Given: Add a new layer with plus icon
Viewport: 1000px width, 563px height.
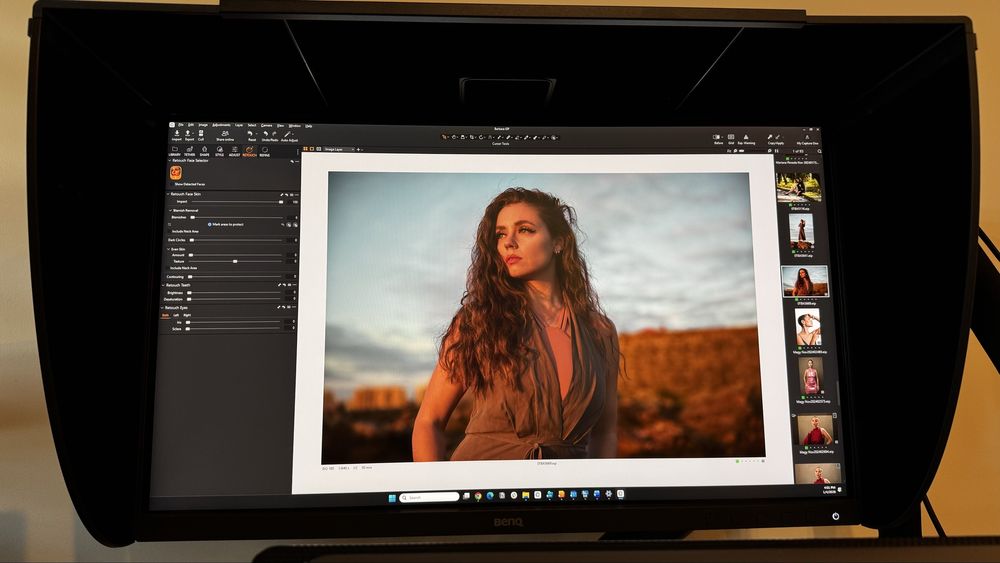Looking at the screenshot, I should 358,149.
